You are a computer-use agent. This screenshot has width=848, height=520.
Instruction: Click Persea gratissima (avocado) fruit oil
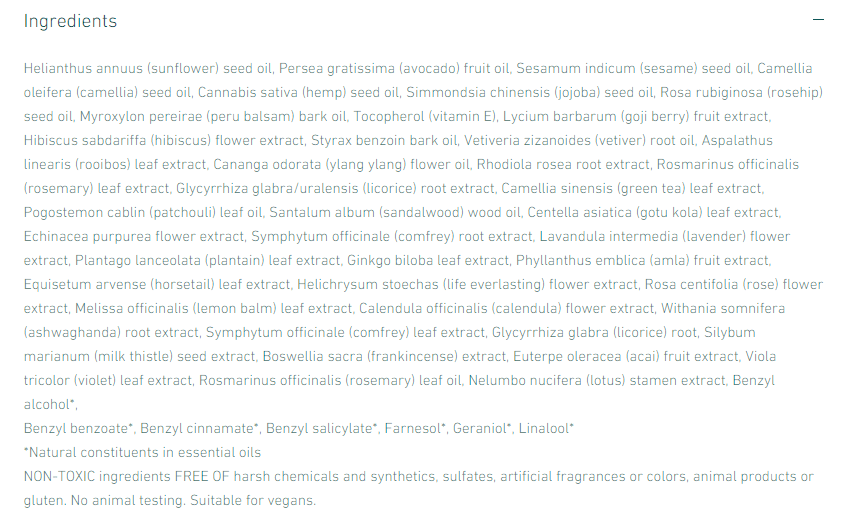(x=395, y=68)
